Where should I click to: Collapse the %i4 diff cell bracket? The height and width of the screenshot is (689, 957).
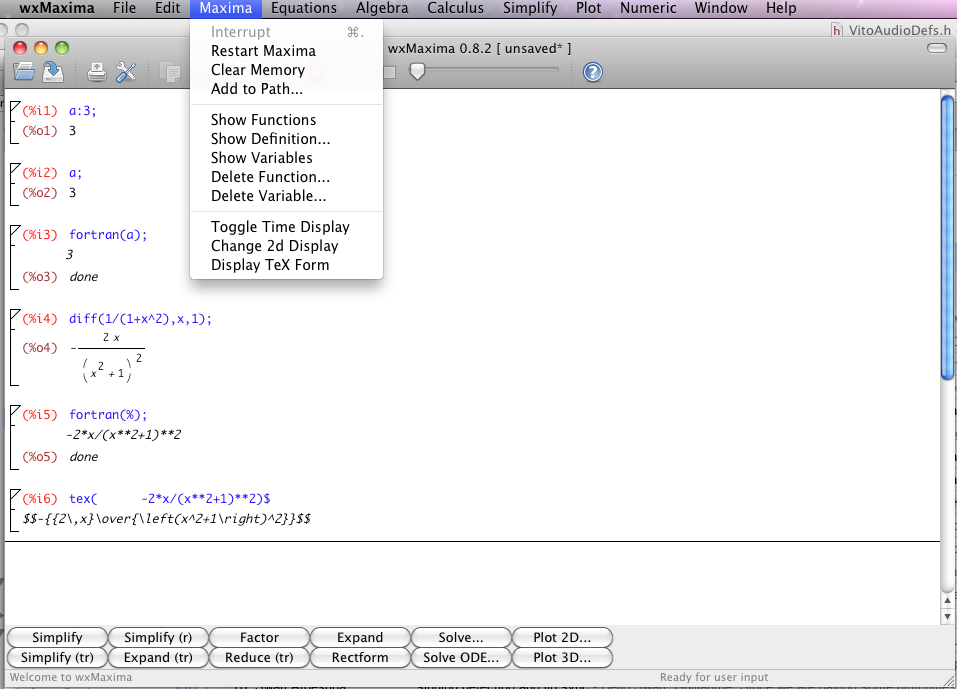pyautogui.click(x=15, y=348)
